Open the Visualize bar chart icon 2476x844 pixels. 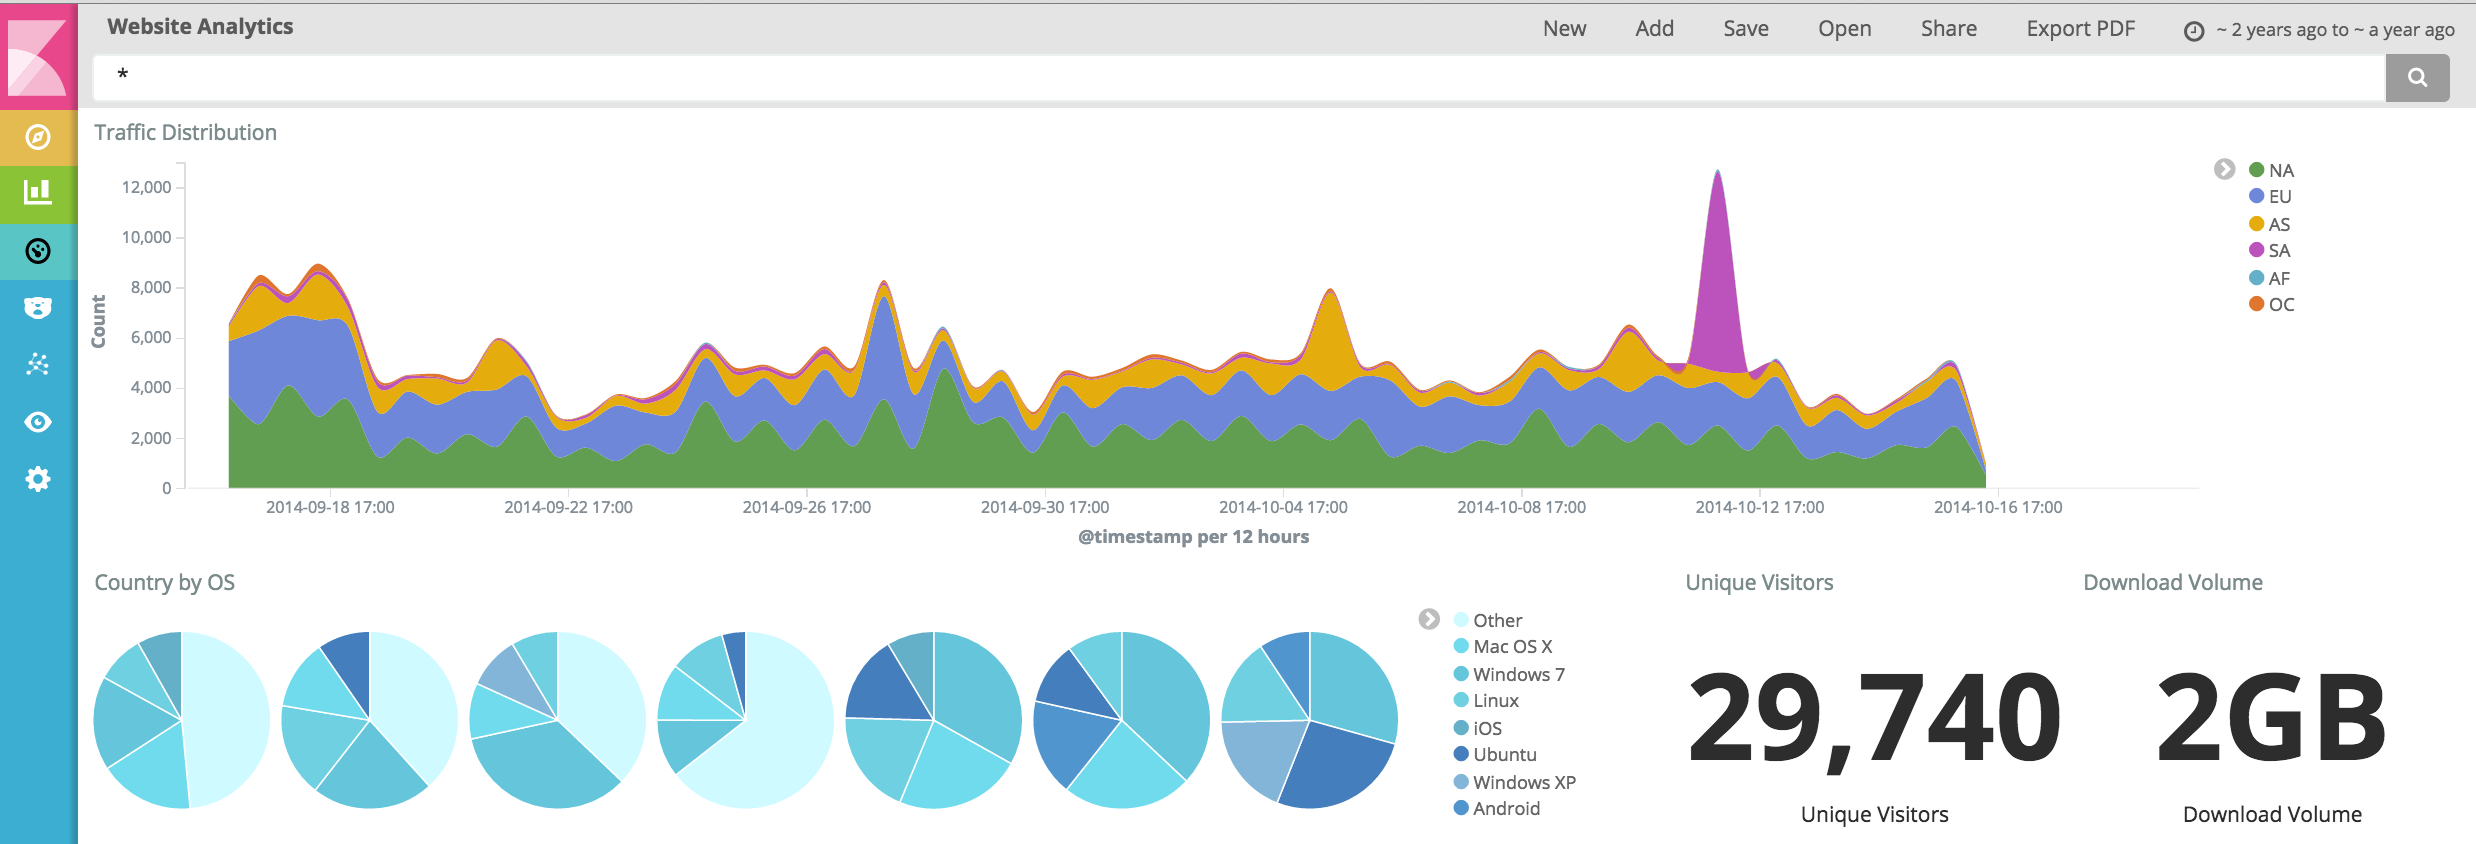[38, 193]
